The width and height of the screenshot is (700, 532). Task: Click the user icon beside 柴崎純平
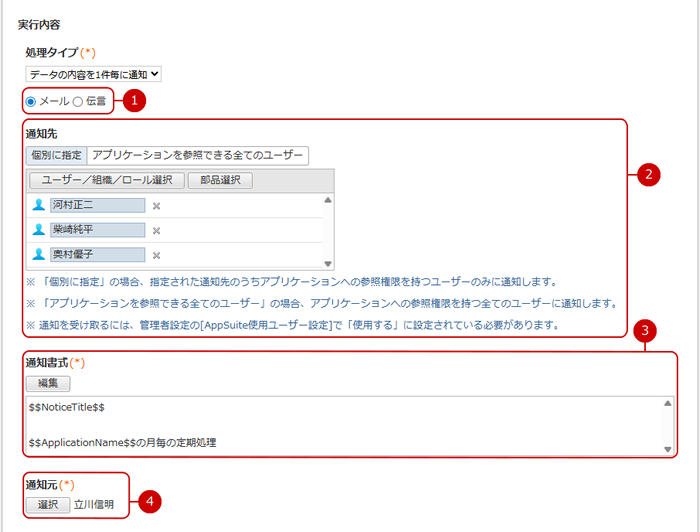(38, 230)
